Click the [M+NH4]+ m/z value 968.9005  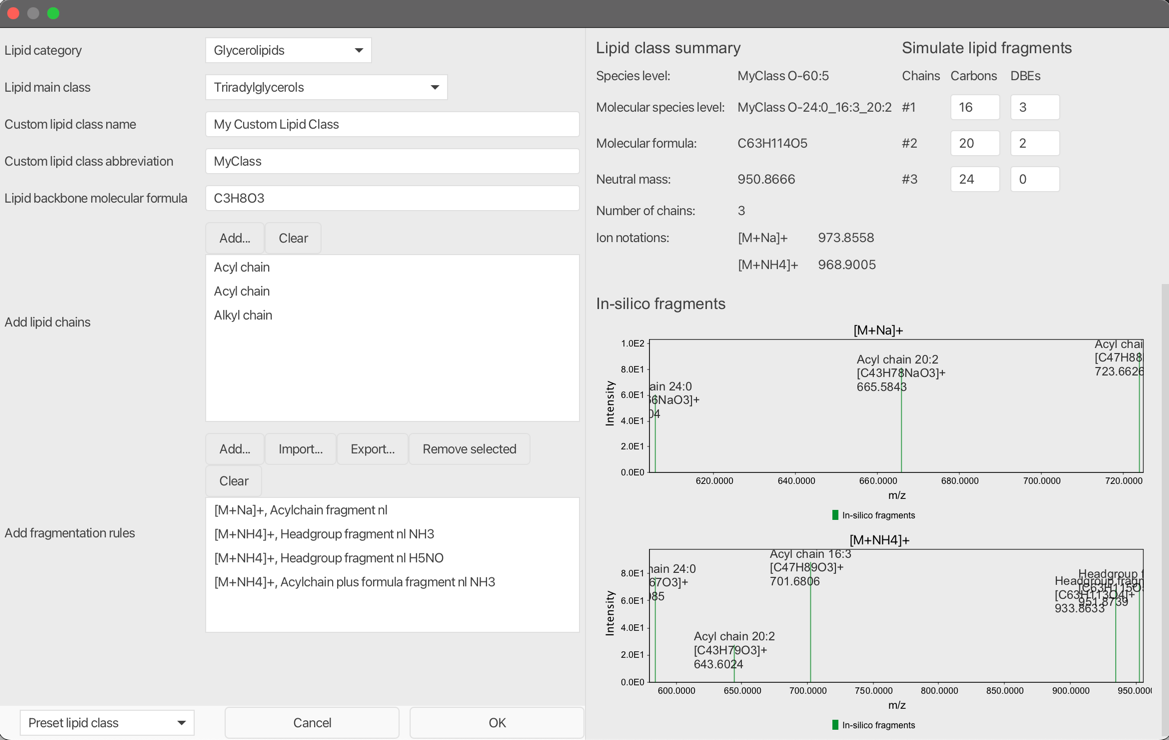[847, 265]
